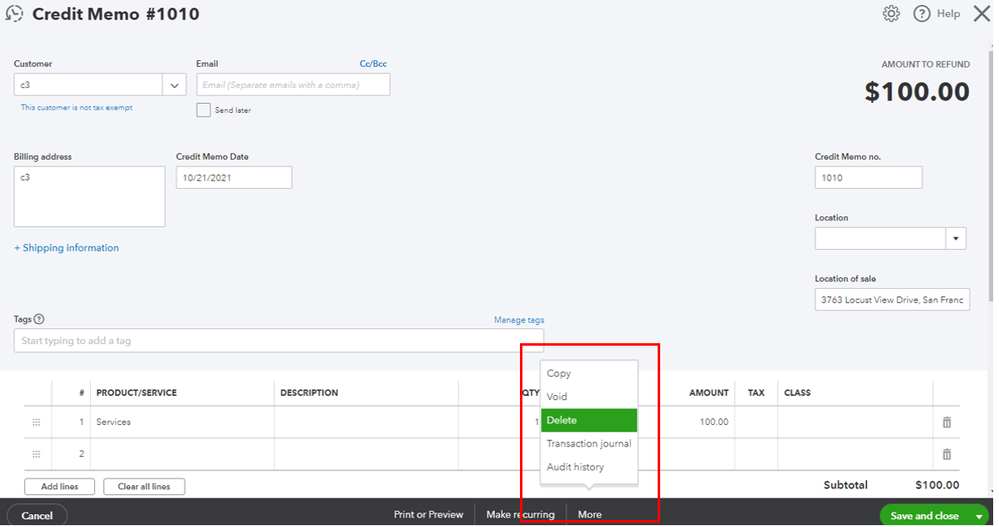Screen dimensions: 999x527
Task: Click Save and close button
Action: 924,516
